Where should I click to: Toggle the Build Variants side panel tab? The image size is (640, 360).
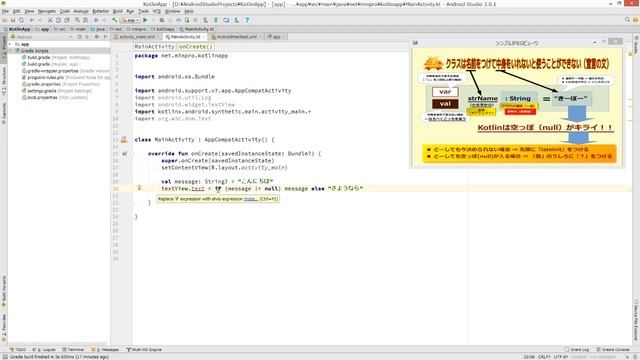[x=4, y=291]
